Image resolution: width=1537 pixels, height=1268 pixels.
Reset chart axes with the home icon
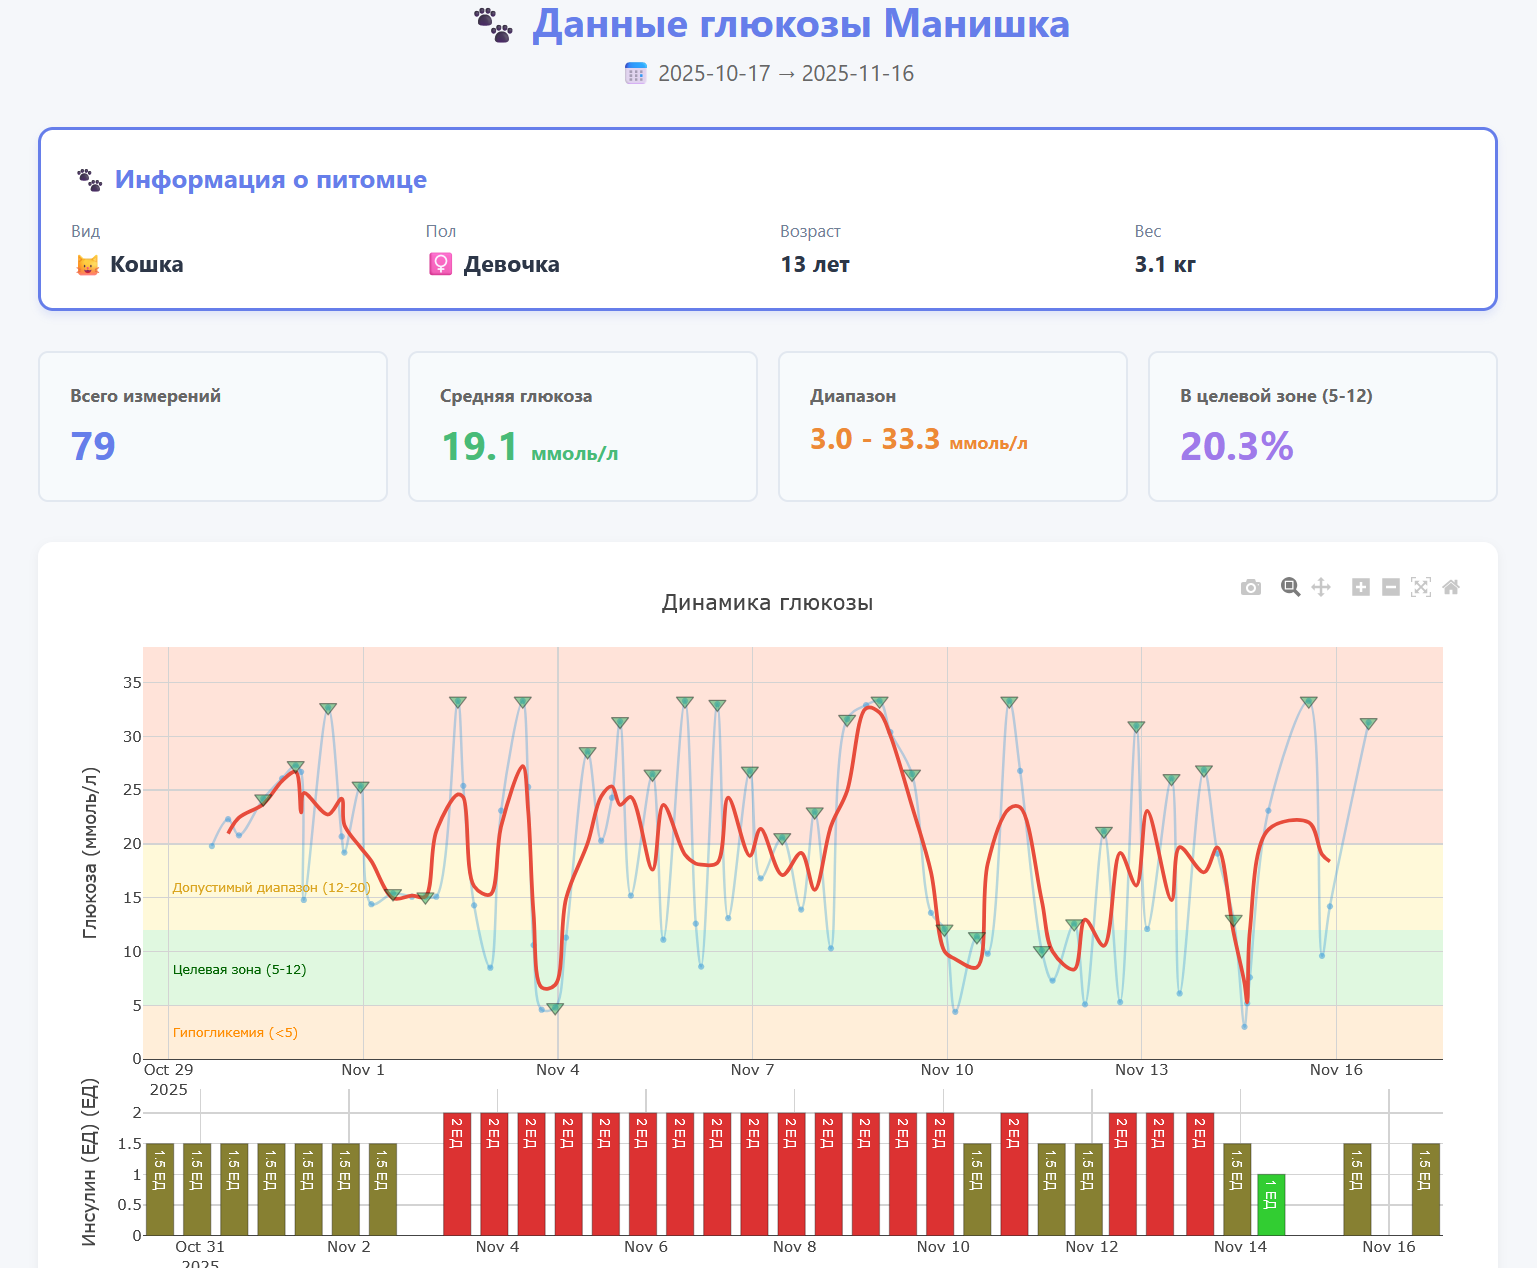1451,587
